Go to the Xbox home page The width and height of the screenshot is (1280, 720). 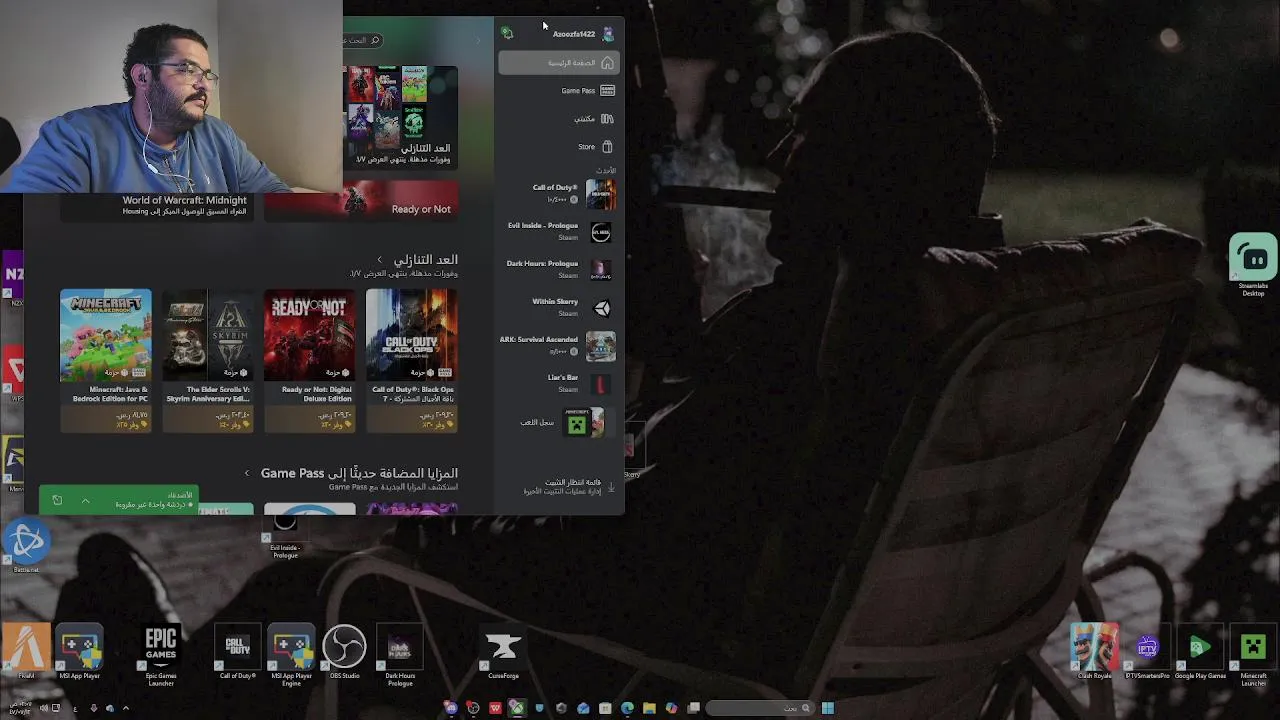(559, 63)
